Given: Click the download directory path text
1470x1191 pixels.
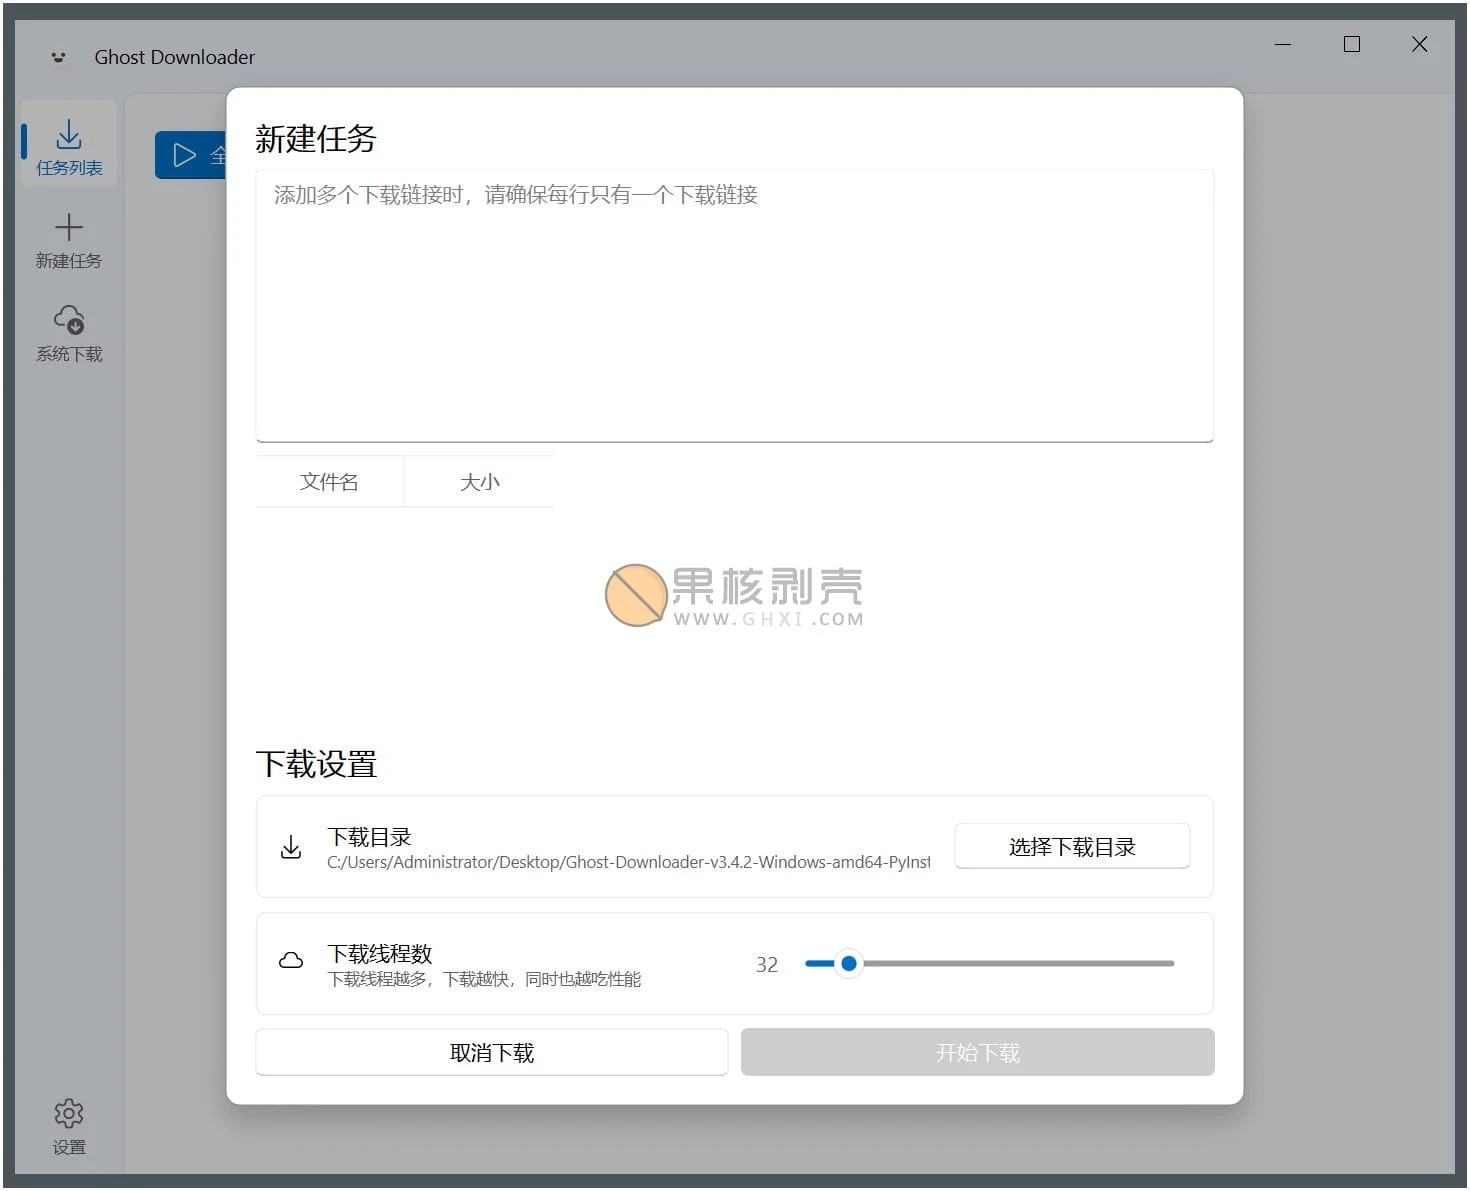Looking at the screenshot, I should 628,862.
